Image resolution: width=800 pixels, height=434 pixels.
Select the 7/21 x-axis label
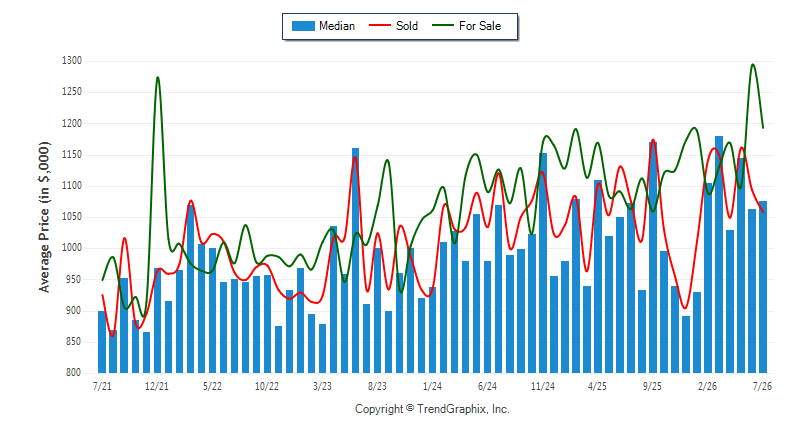[102, 386]
